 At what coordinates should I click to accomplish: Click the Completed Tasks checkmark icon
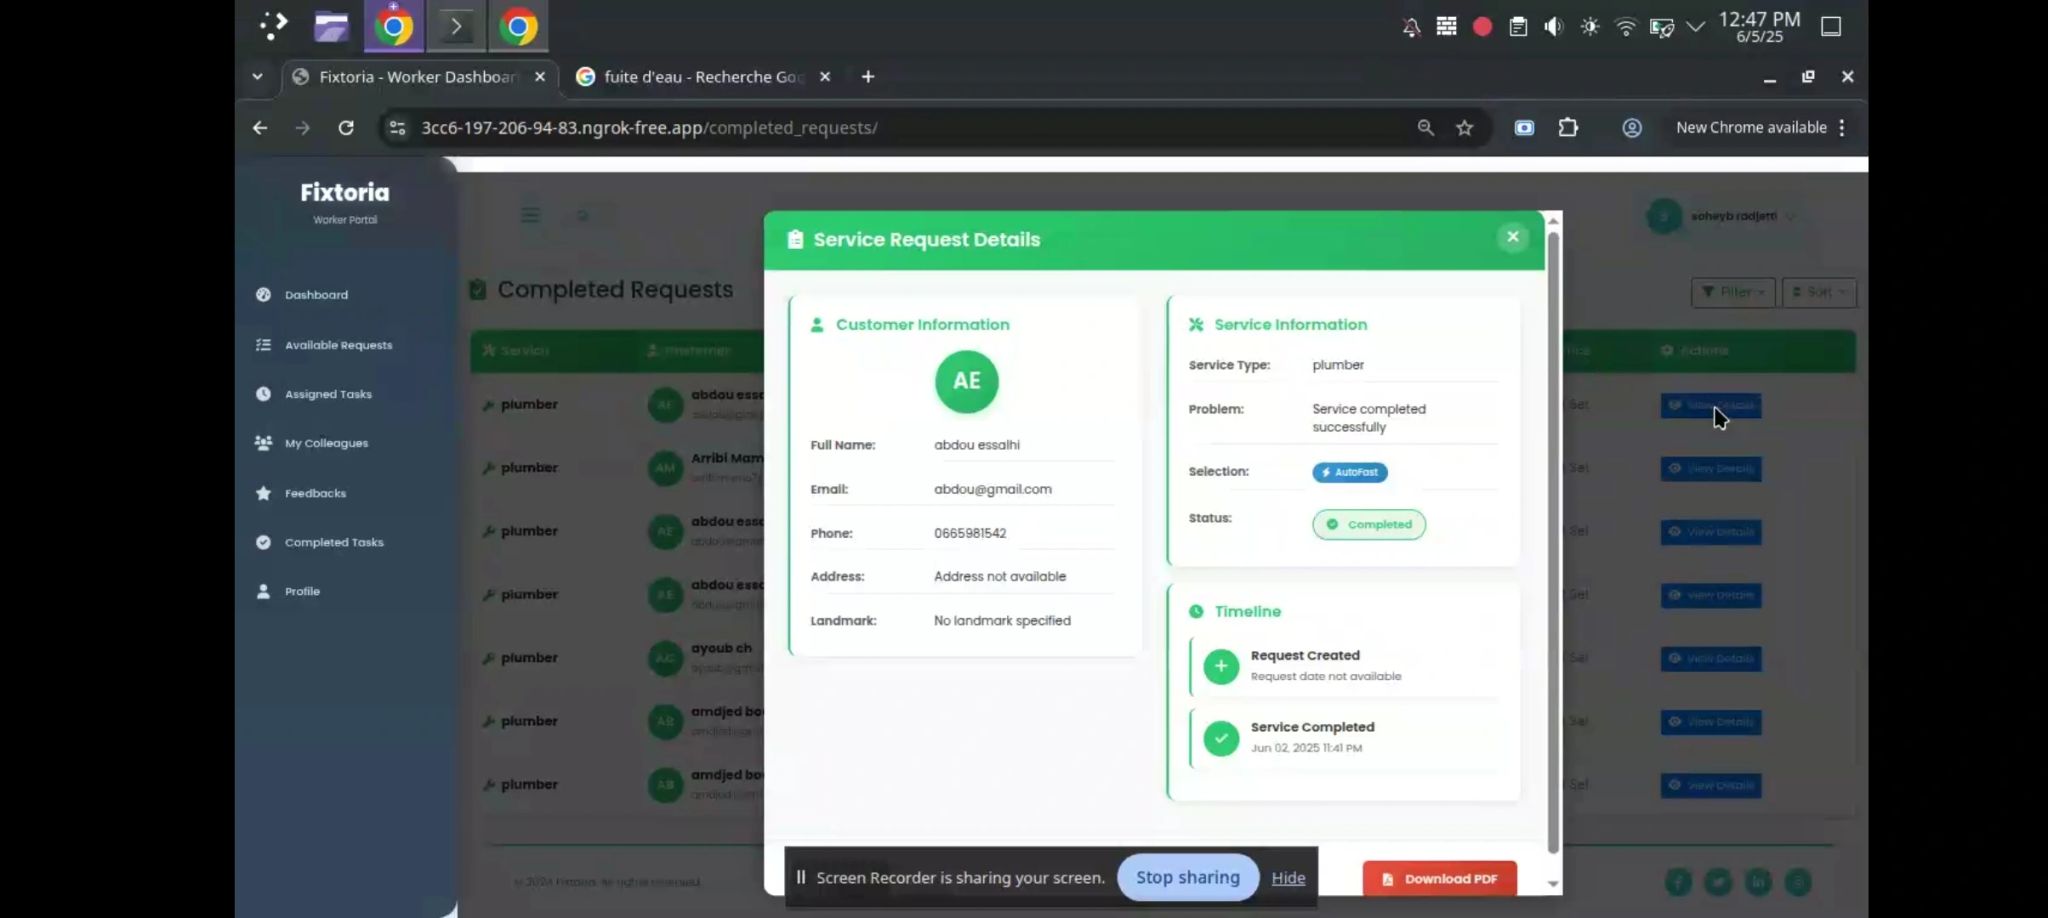click(263, 542)
